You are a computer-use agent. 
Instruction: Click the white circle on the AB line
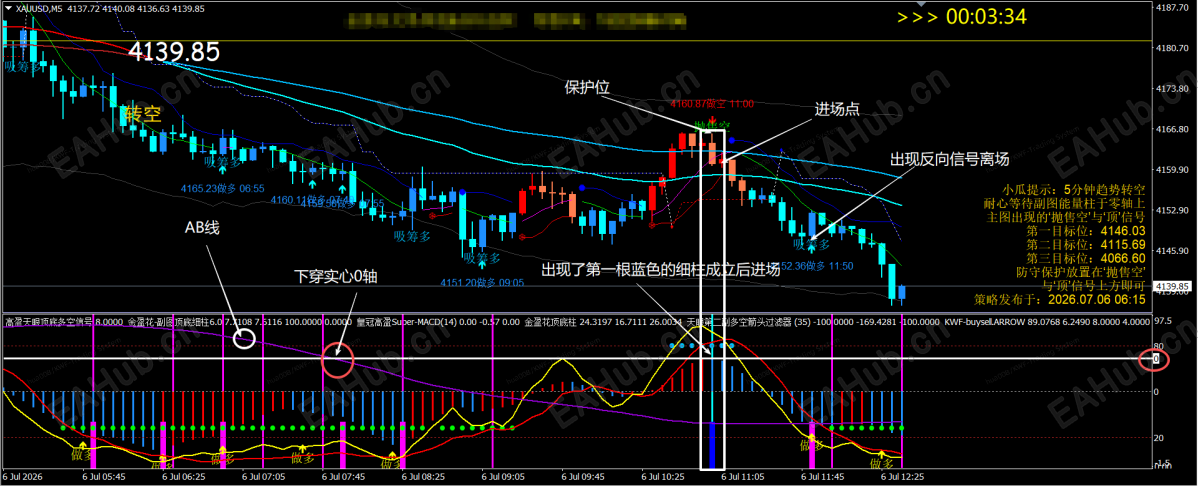244,339
